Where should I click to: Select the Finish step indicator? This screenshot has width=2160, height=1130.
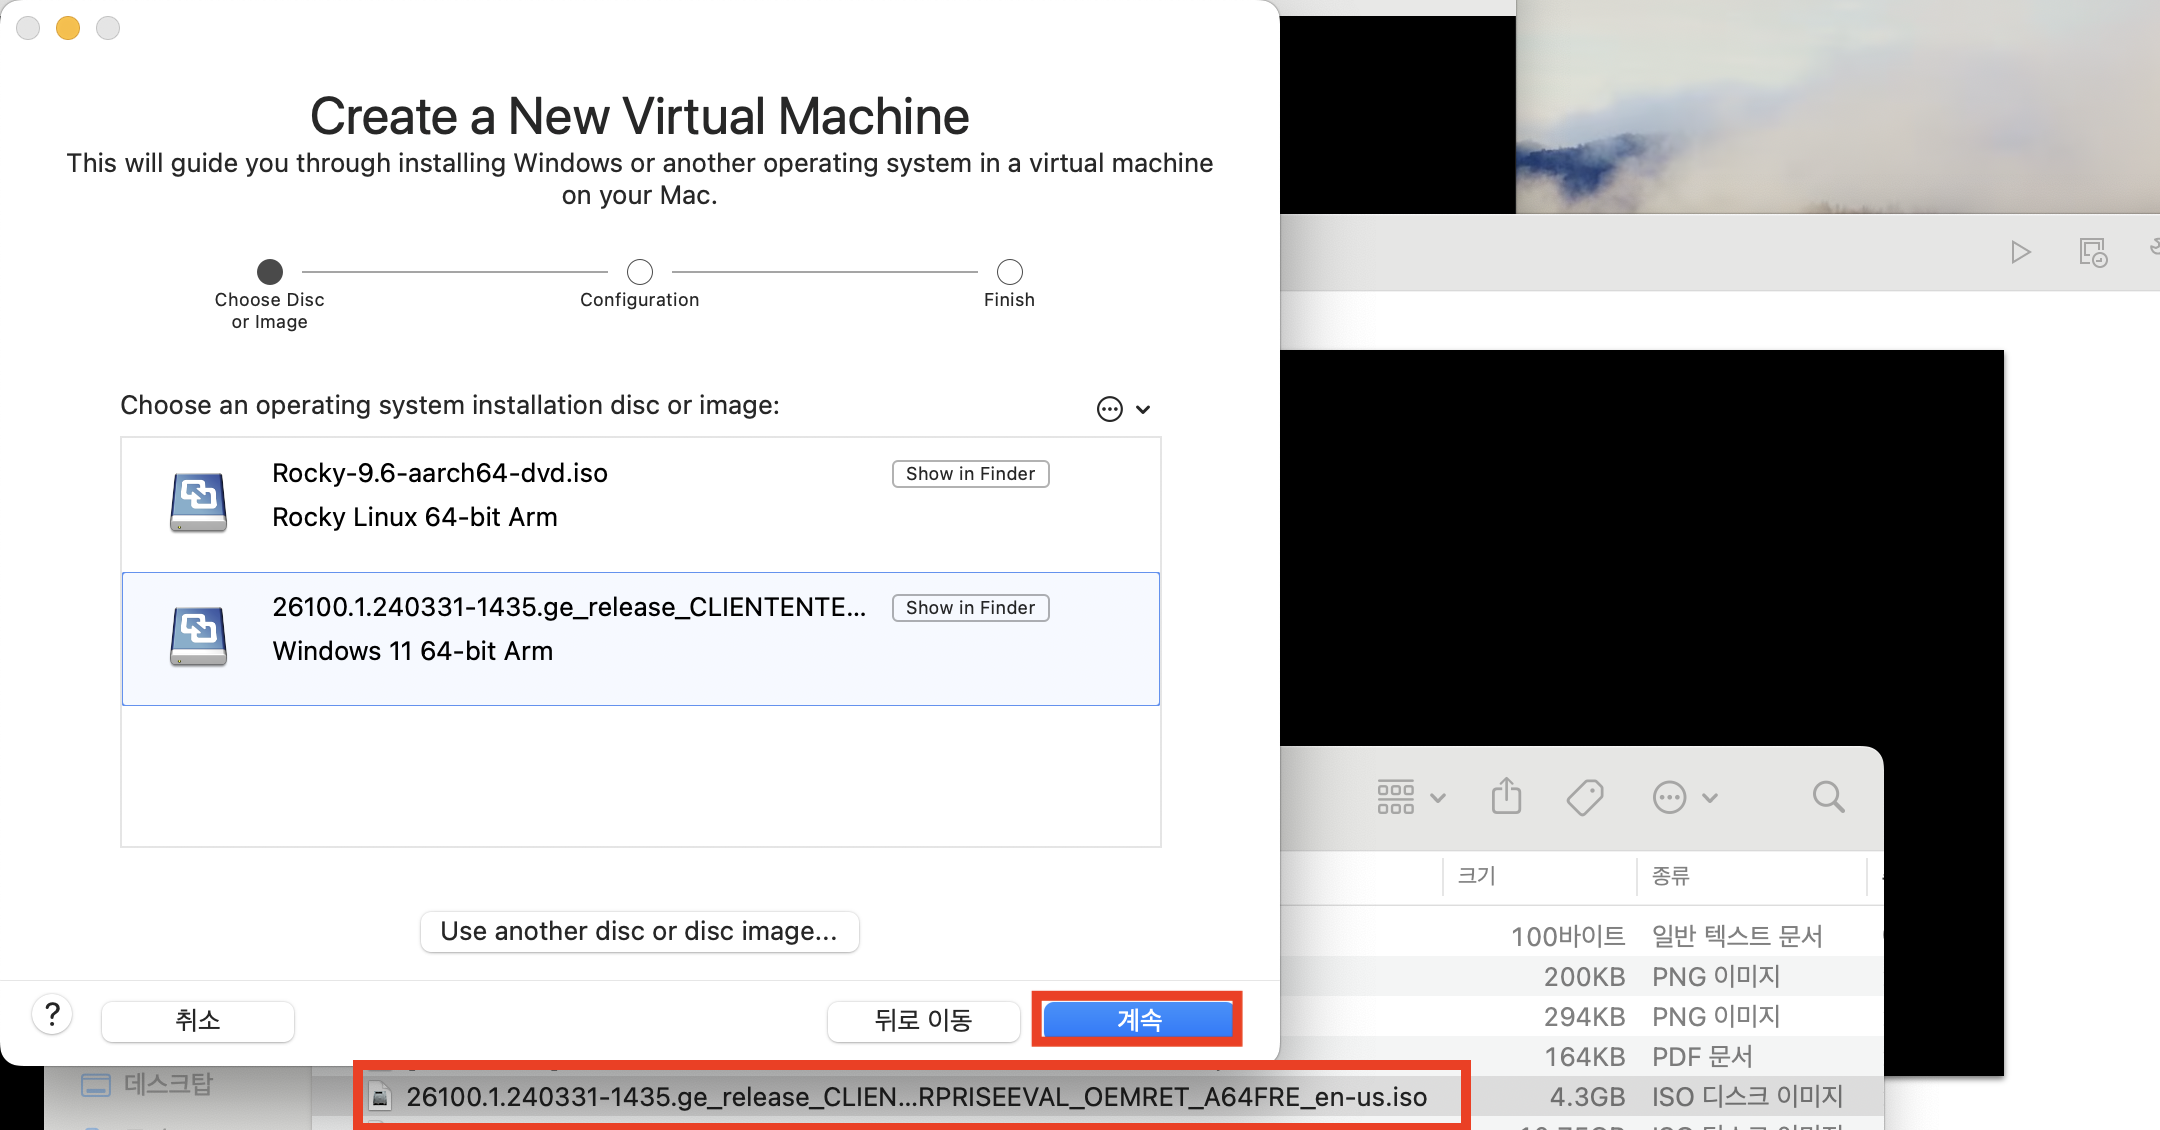pyautogui.click(x=1009, y=272)
